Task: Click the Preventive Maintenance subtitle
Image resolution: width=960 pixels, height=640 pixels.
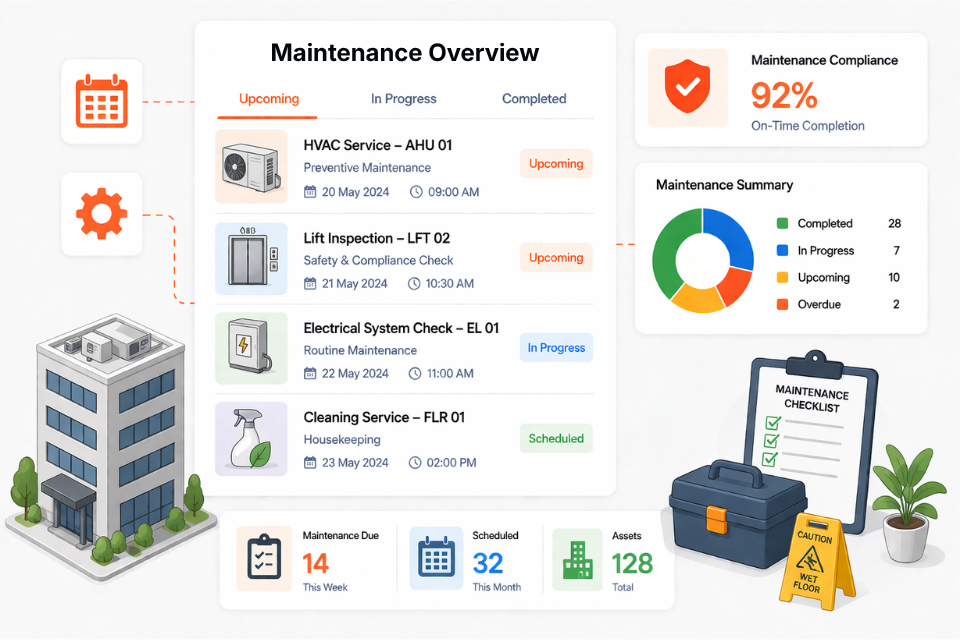Action: 367,167
